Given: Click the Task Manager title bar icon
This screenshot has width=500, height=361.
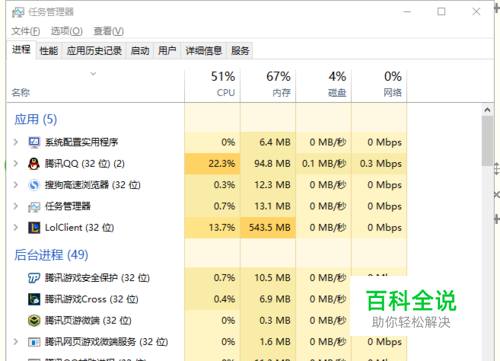Looking at the screenshot, I should coord(18,12).
